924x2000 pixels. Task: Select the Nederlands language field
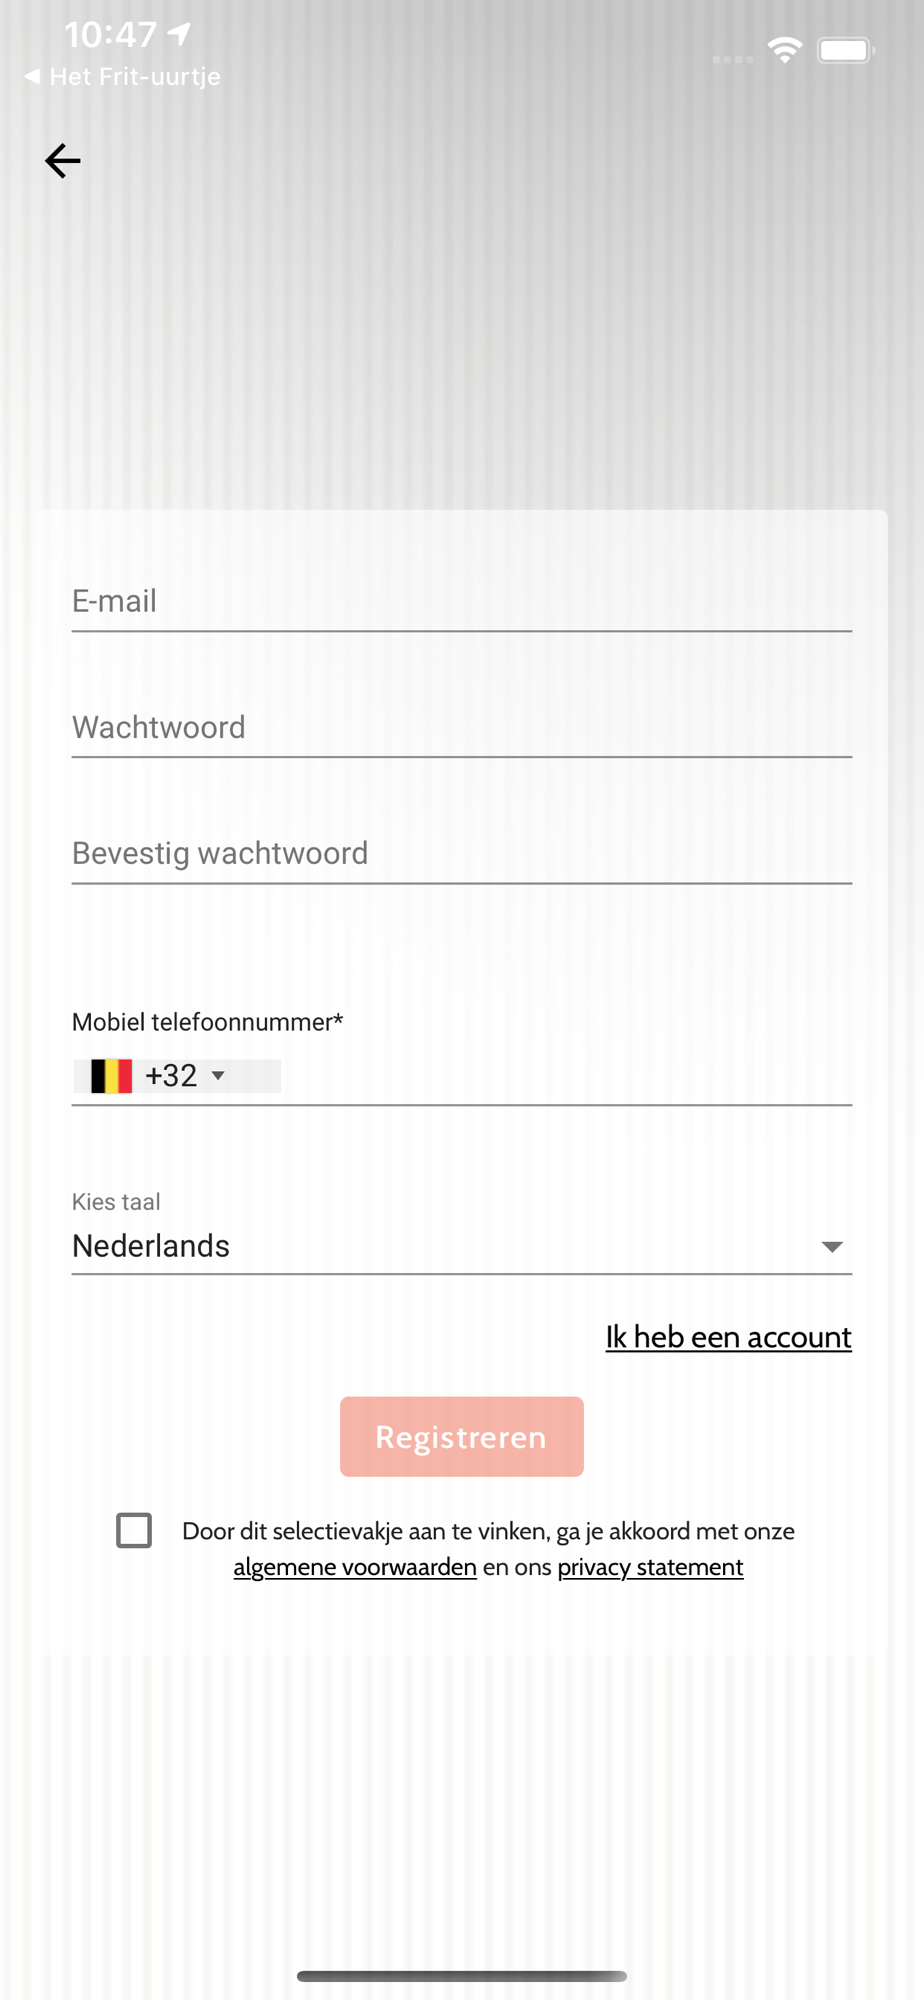pos(462,1246)
